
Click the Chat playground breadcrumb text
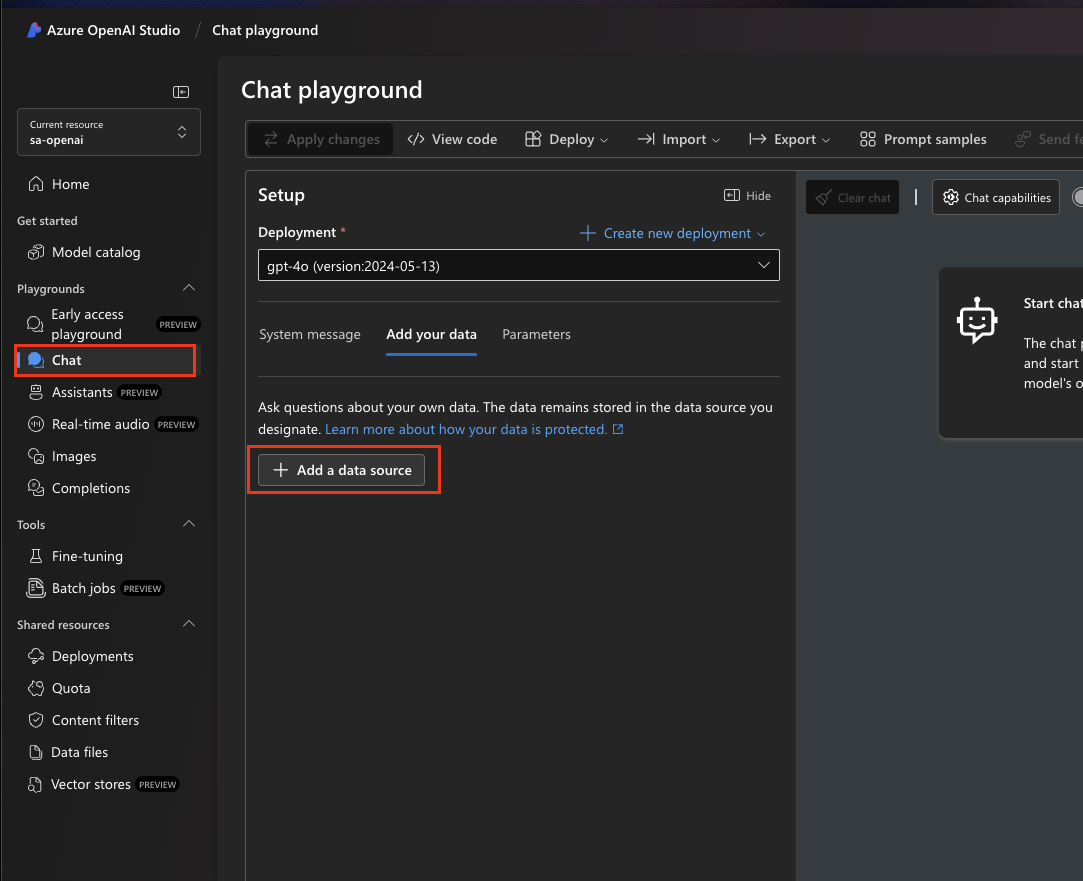265,30
